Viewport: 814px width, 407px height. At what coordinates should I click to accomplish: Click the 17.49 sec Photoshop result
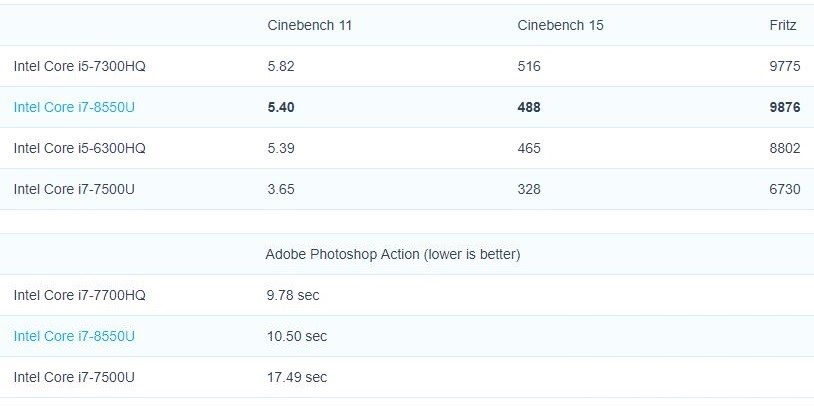point(296,377)
